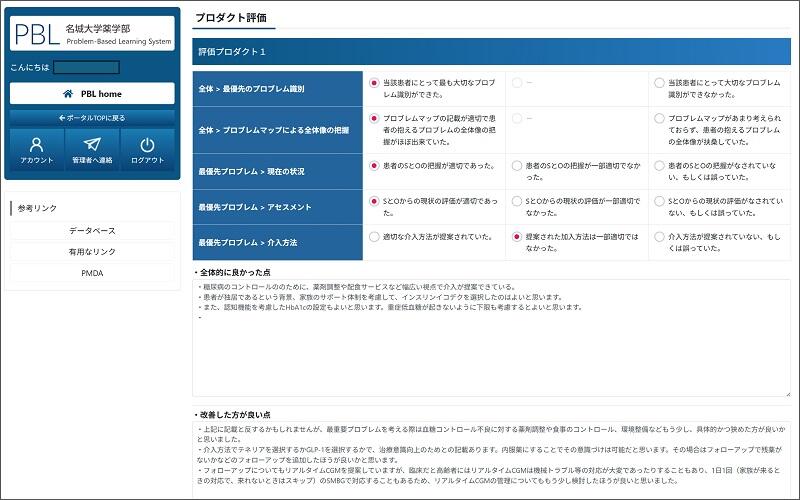The width and height of the screenshot is (800, 500).
Task: Click inside the 改善した方が良い点 text area
Action: click(x=490, y=460)
